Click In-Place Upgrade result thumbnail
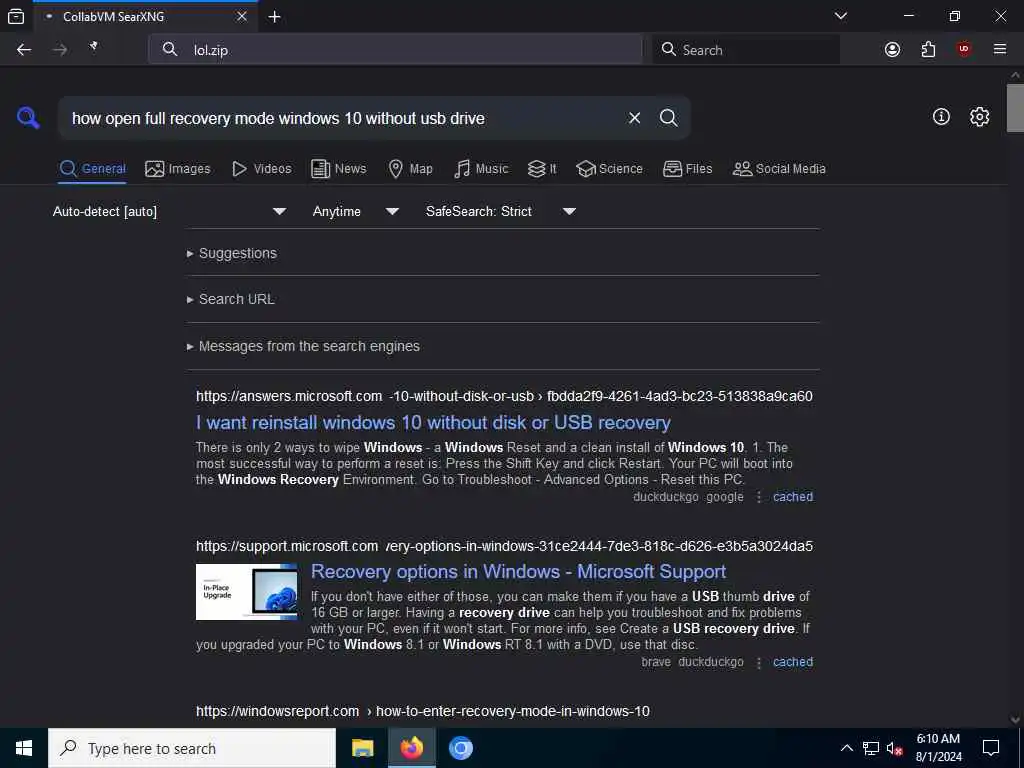1024x768 pixels. [247, 592]
